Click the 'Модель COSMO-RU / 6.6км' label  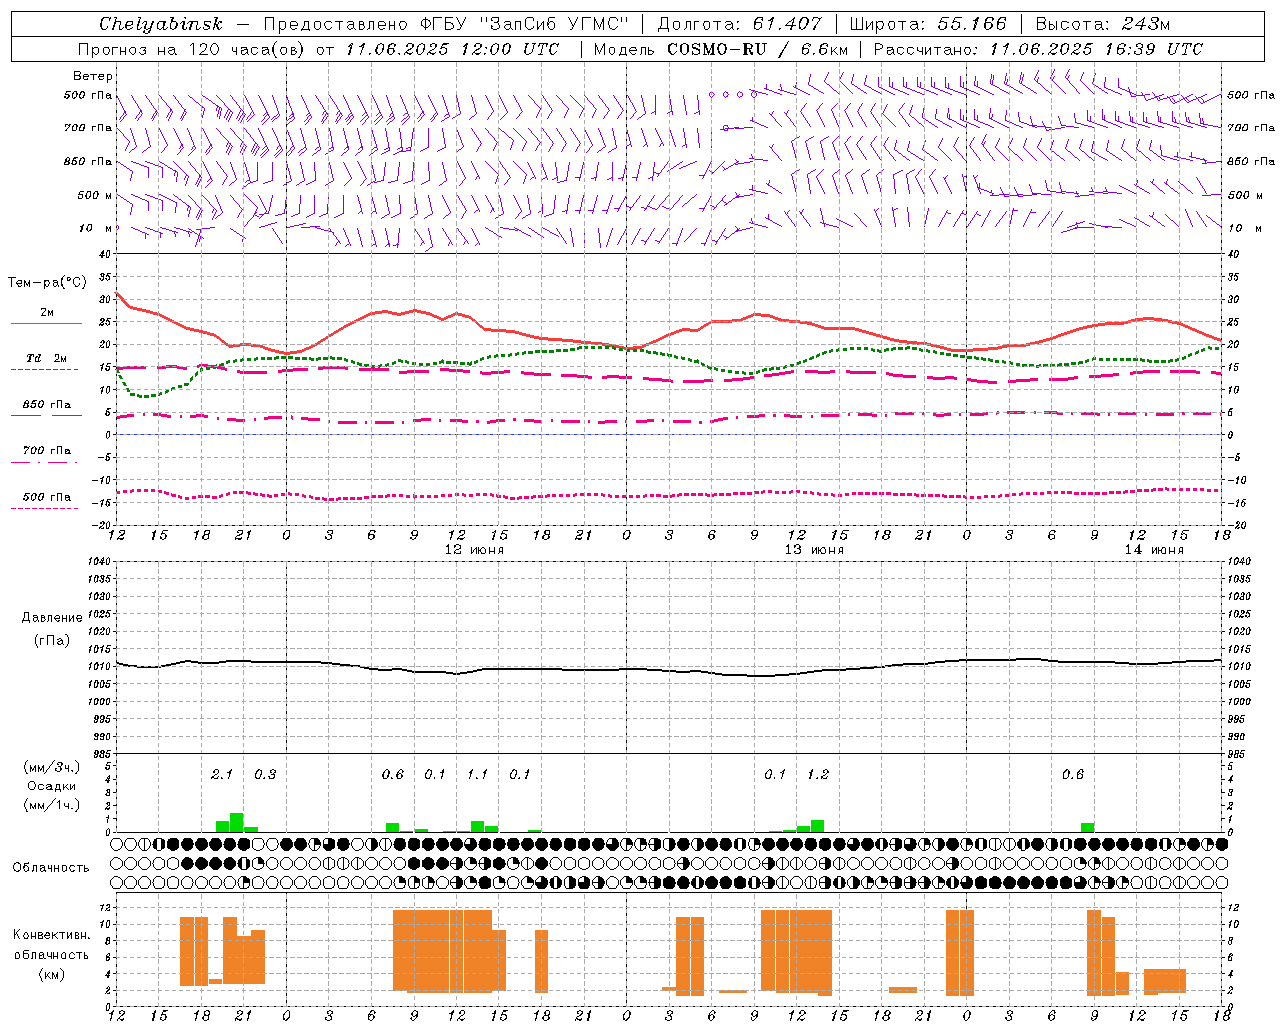(721, 49)
